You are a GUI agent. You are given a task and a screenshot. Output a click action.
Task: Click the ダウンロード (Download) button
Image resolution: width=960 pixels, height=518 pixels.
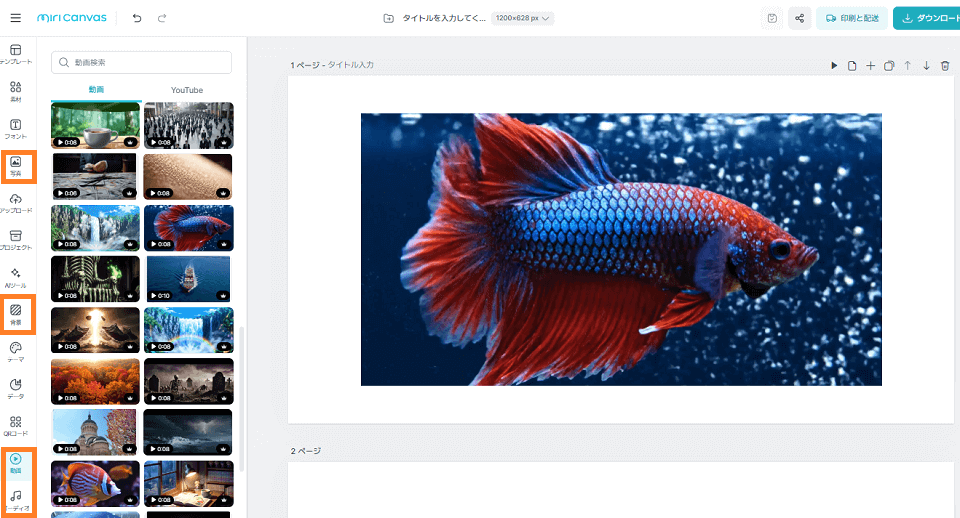(x=927, y=18)
